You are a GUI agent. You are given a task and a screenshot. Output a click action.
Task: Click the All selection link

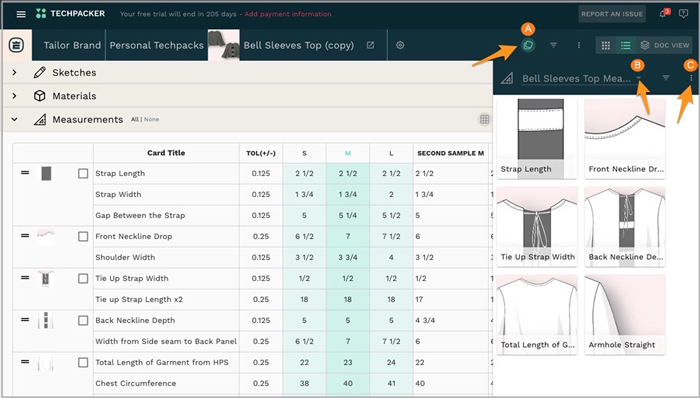click(x=134, y=119)
